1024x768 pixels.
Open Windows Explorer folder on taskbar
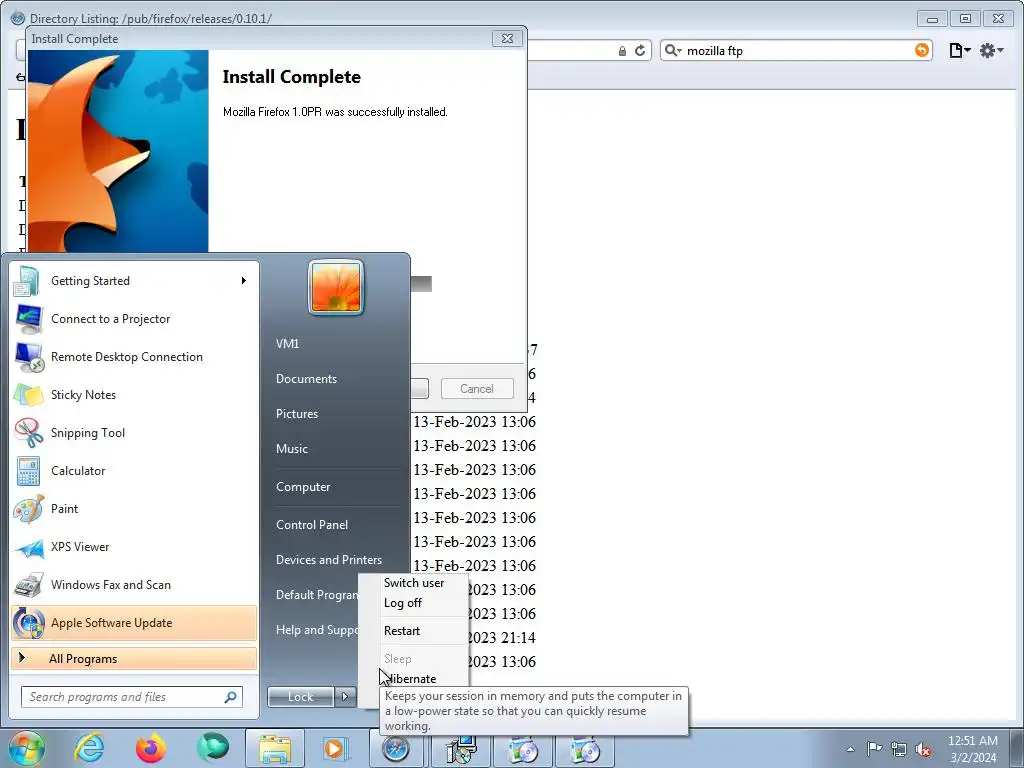[x=275, y=749]
